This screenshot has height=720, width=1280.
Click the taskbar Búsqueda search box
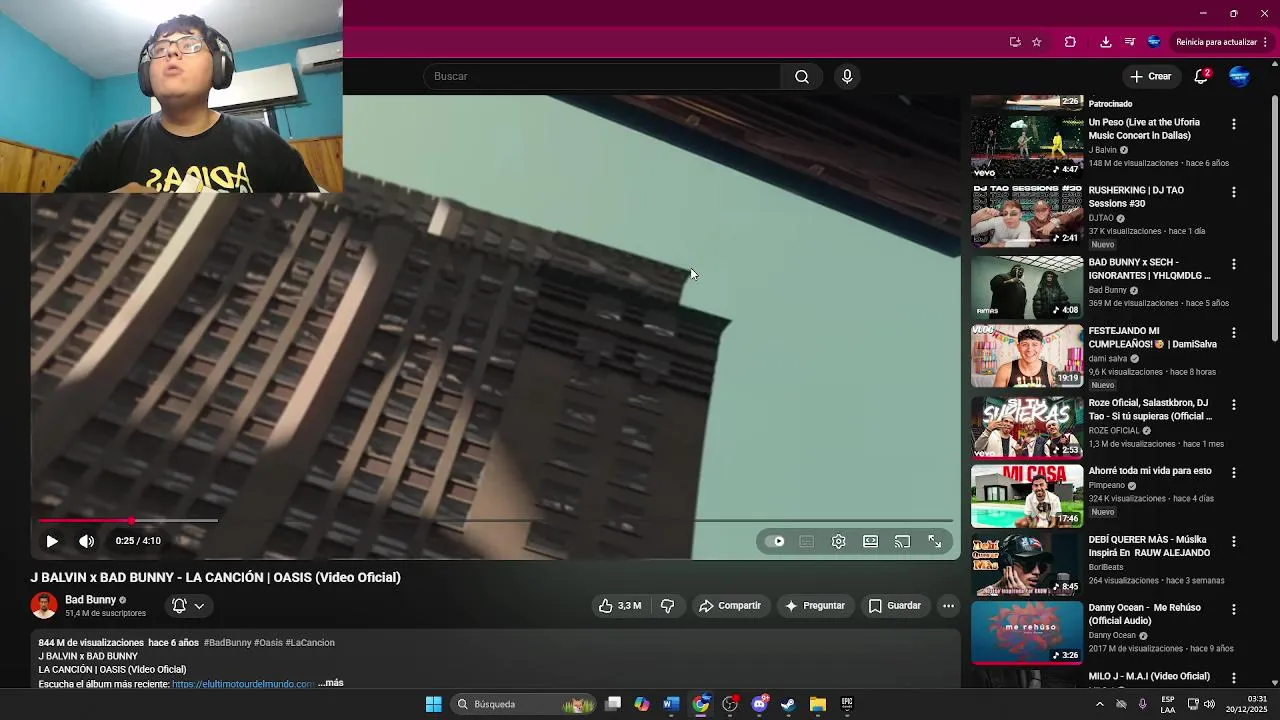tap(524, 704)
